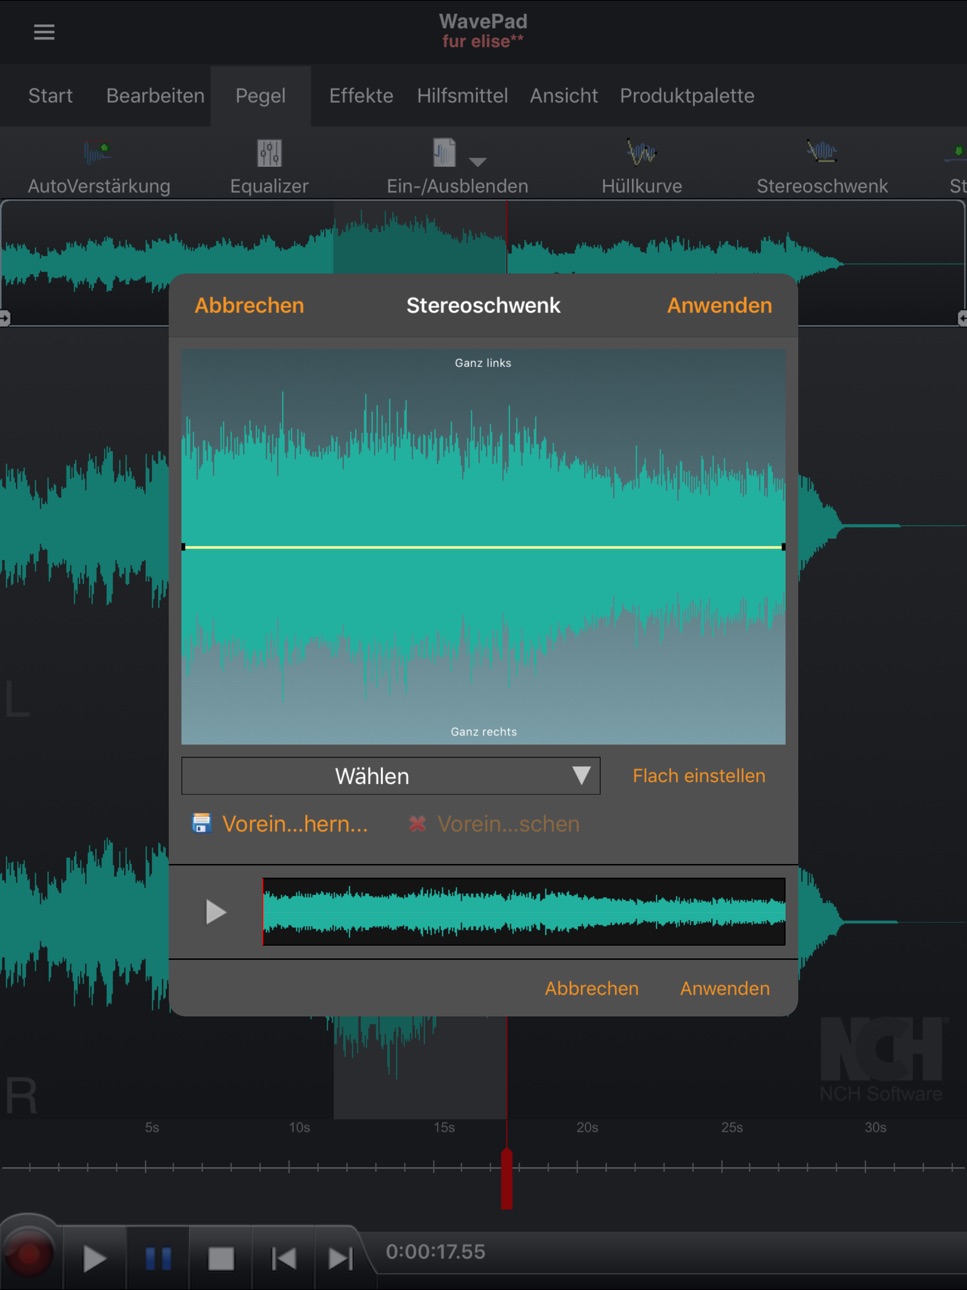967x1290 pixels.
Task: Switch to the Bearbeiten tab
Action: [x=155, y=96]
